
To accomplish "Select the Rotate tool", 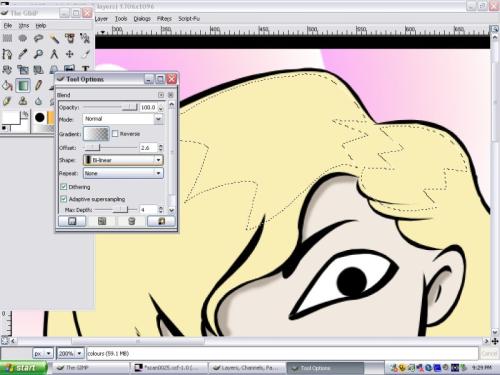I will 7,69.
